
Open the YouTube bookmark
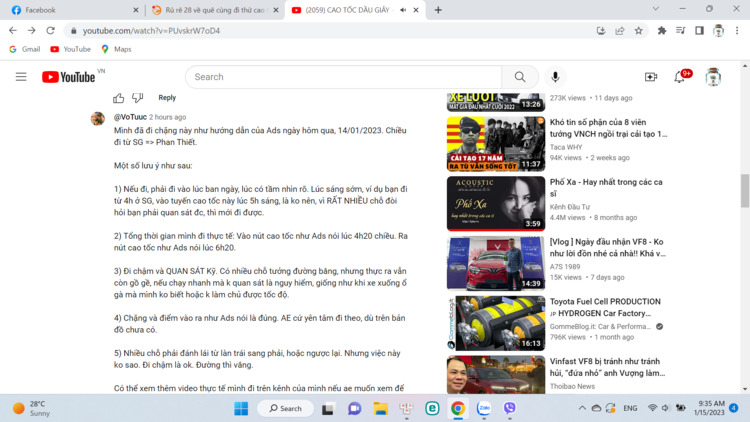point(71,49)
